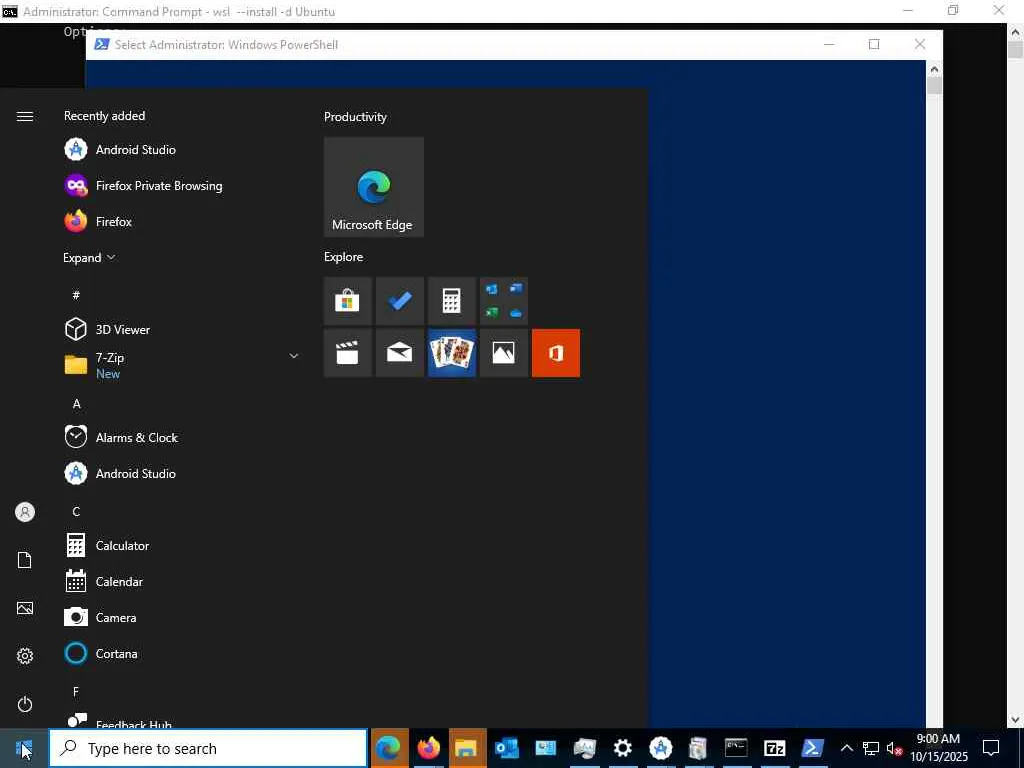Open the Mail envelope tile
Viewport: 1024px width, 768px height.
click(400, 353)
